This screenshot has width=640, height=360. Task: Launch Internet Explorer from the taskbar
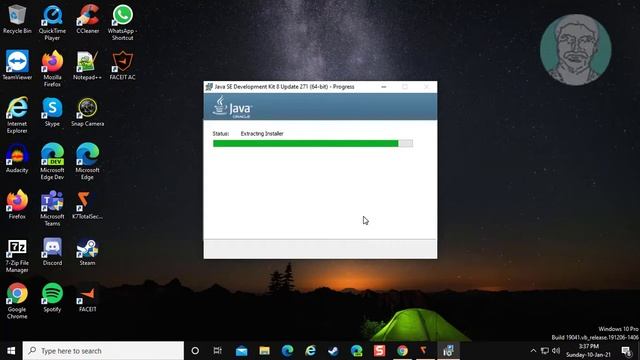pyautogui.click(x=311, y=351)
